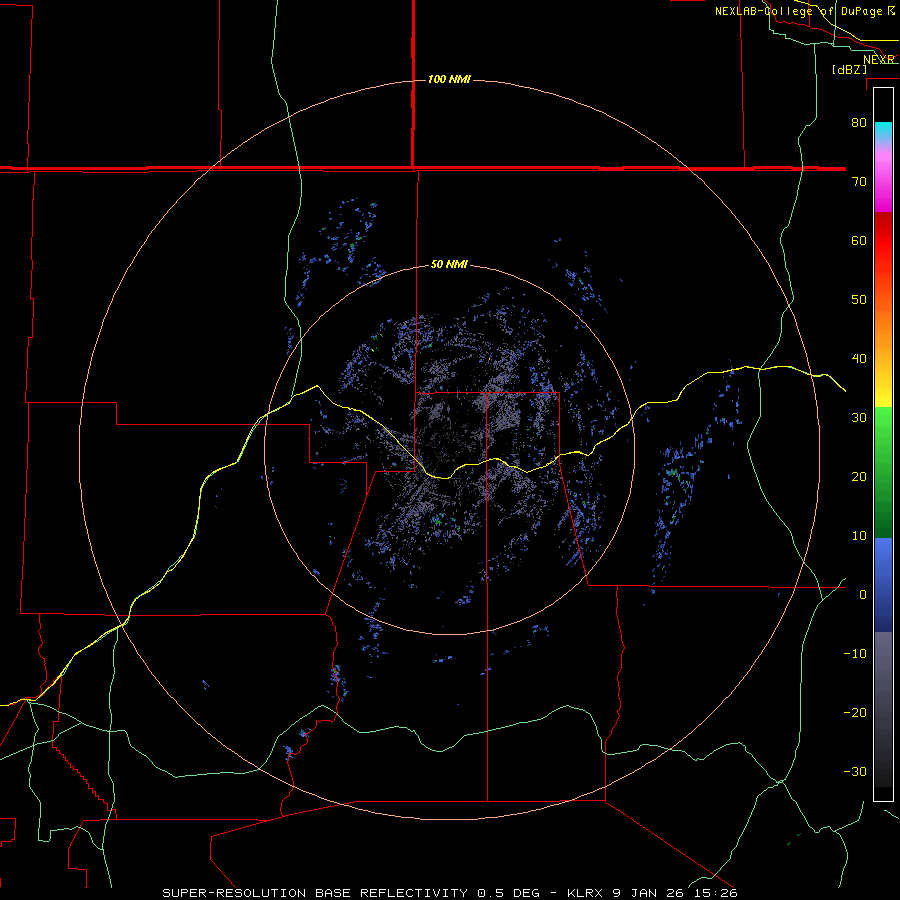Click the blue segment of the color bar

(883, 584)
